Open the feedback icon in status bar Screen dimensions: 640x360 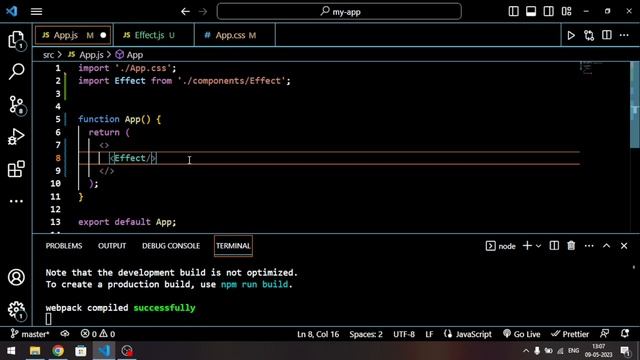coord(605,334)
